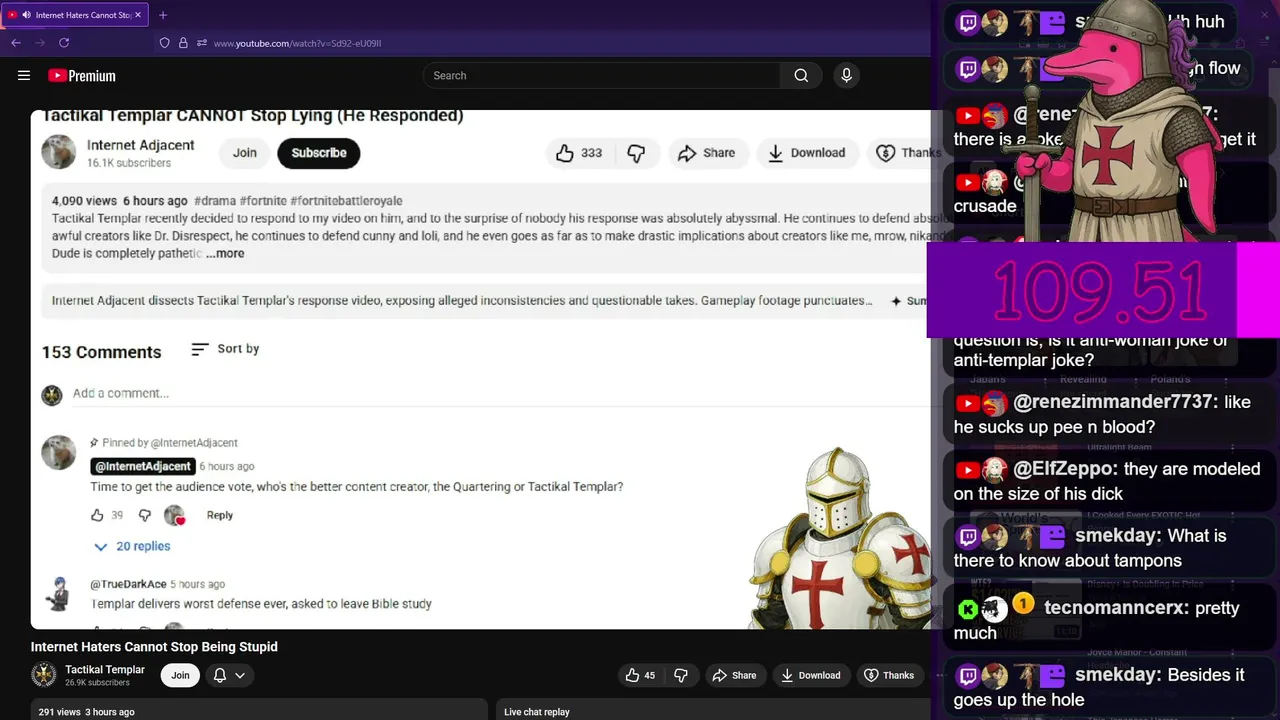This screenshot has width=1280, height=720.
Task: Like the pinned comment with 39 likes
Action: pyautogui.click(x=97, y=515)
